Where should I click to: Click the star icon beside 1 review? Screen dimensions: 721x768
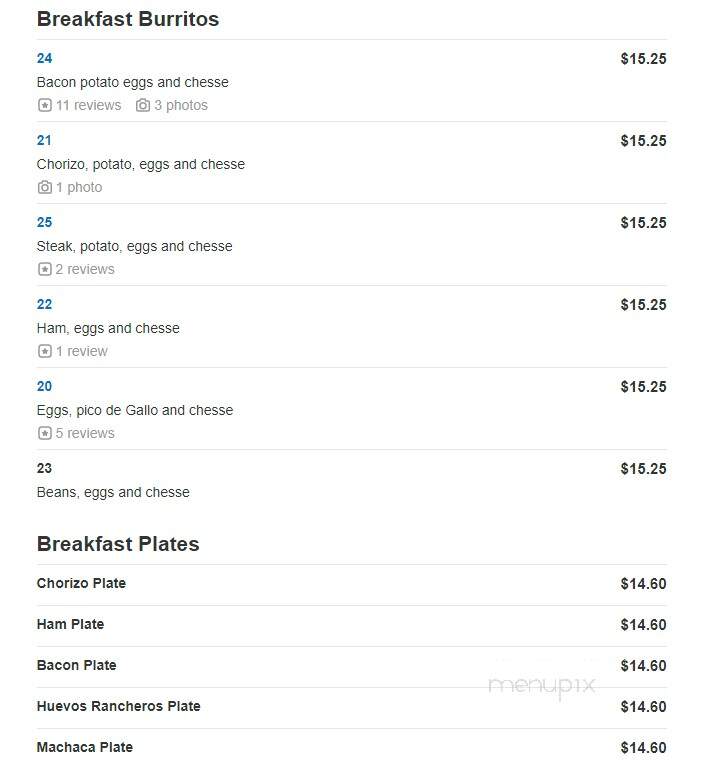[45, 351]
